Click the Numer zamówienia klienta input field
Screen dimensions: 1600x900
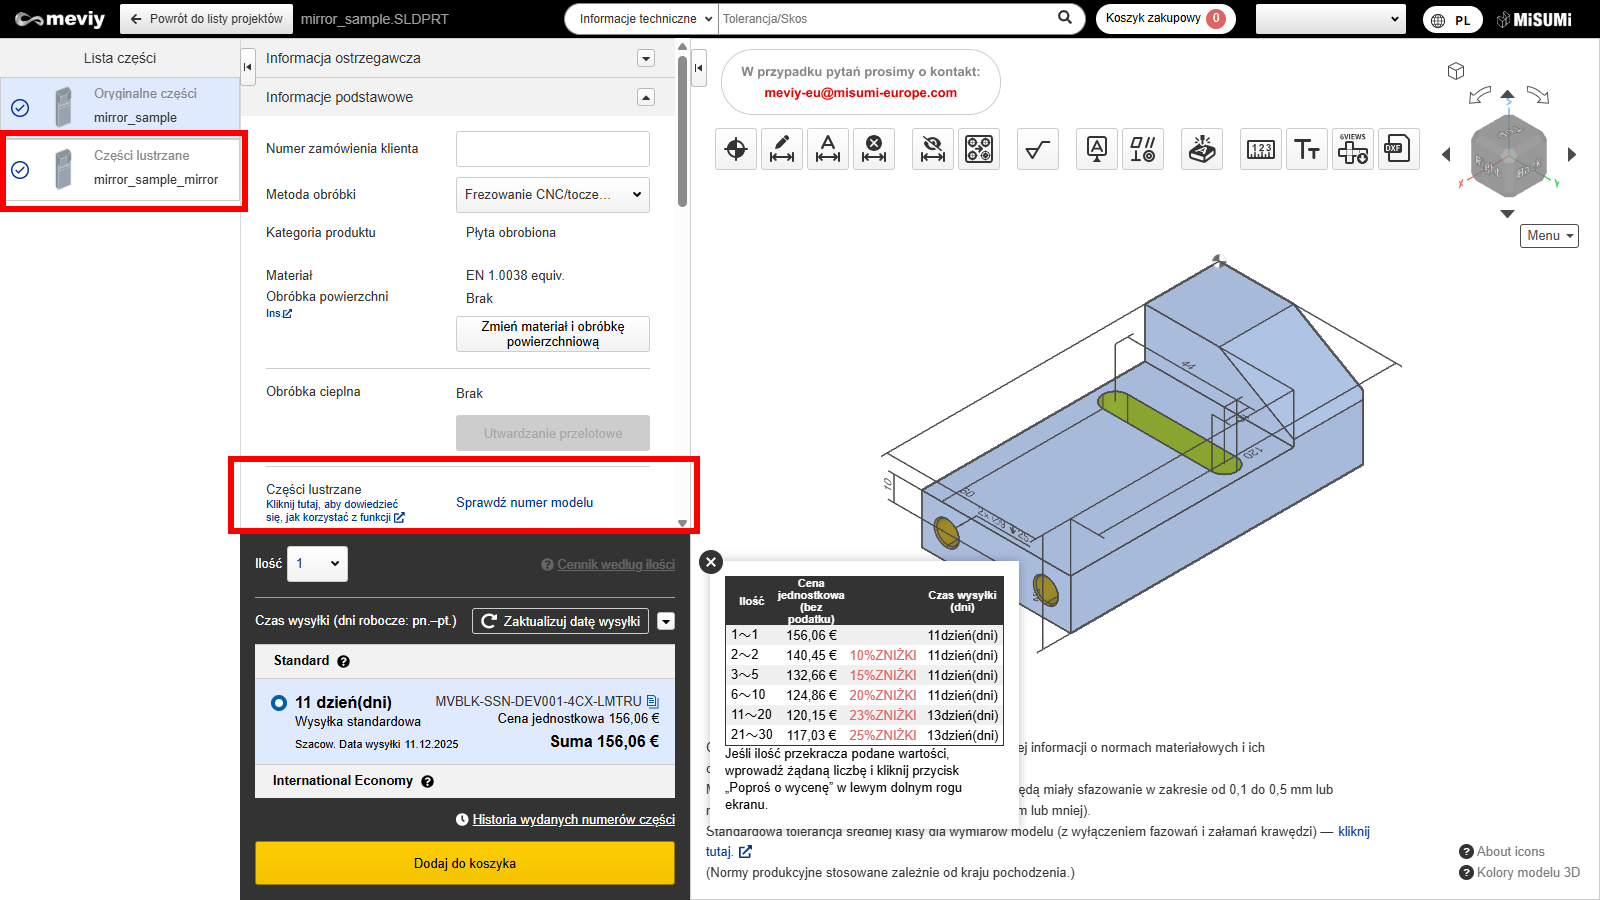(552, 149)
